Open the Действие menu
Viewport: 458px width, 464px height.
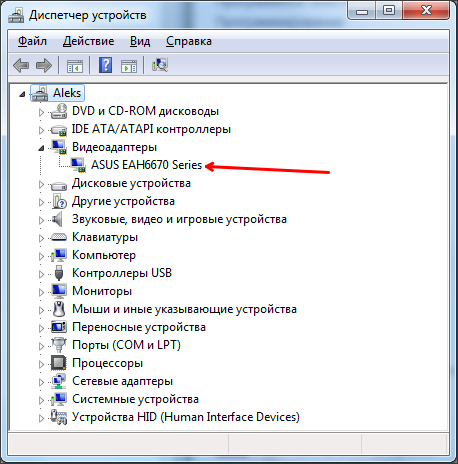tap(89, 41)
